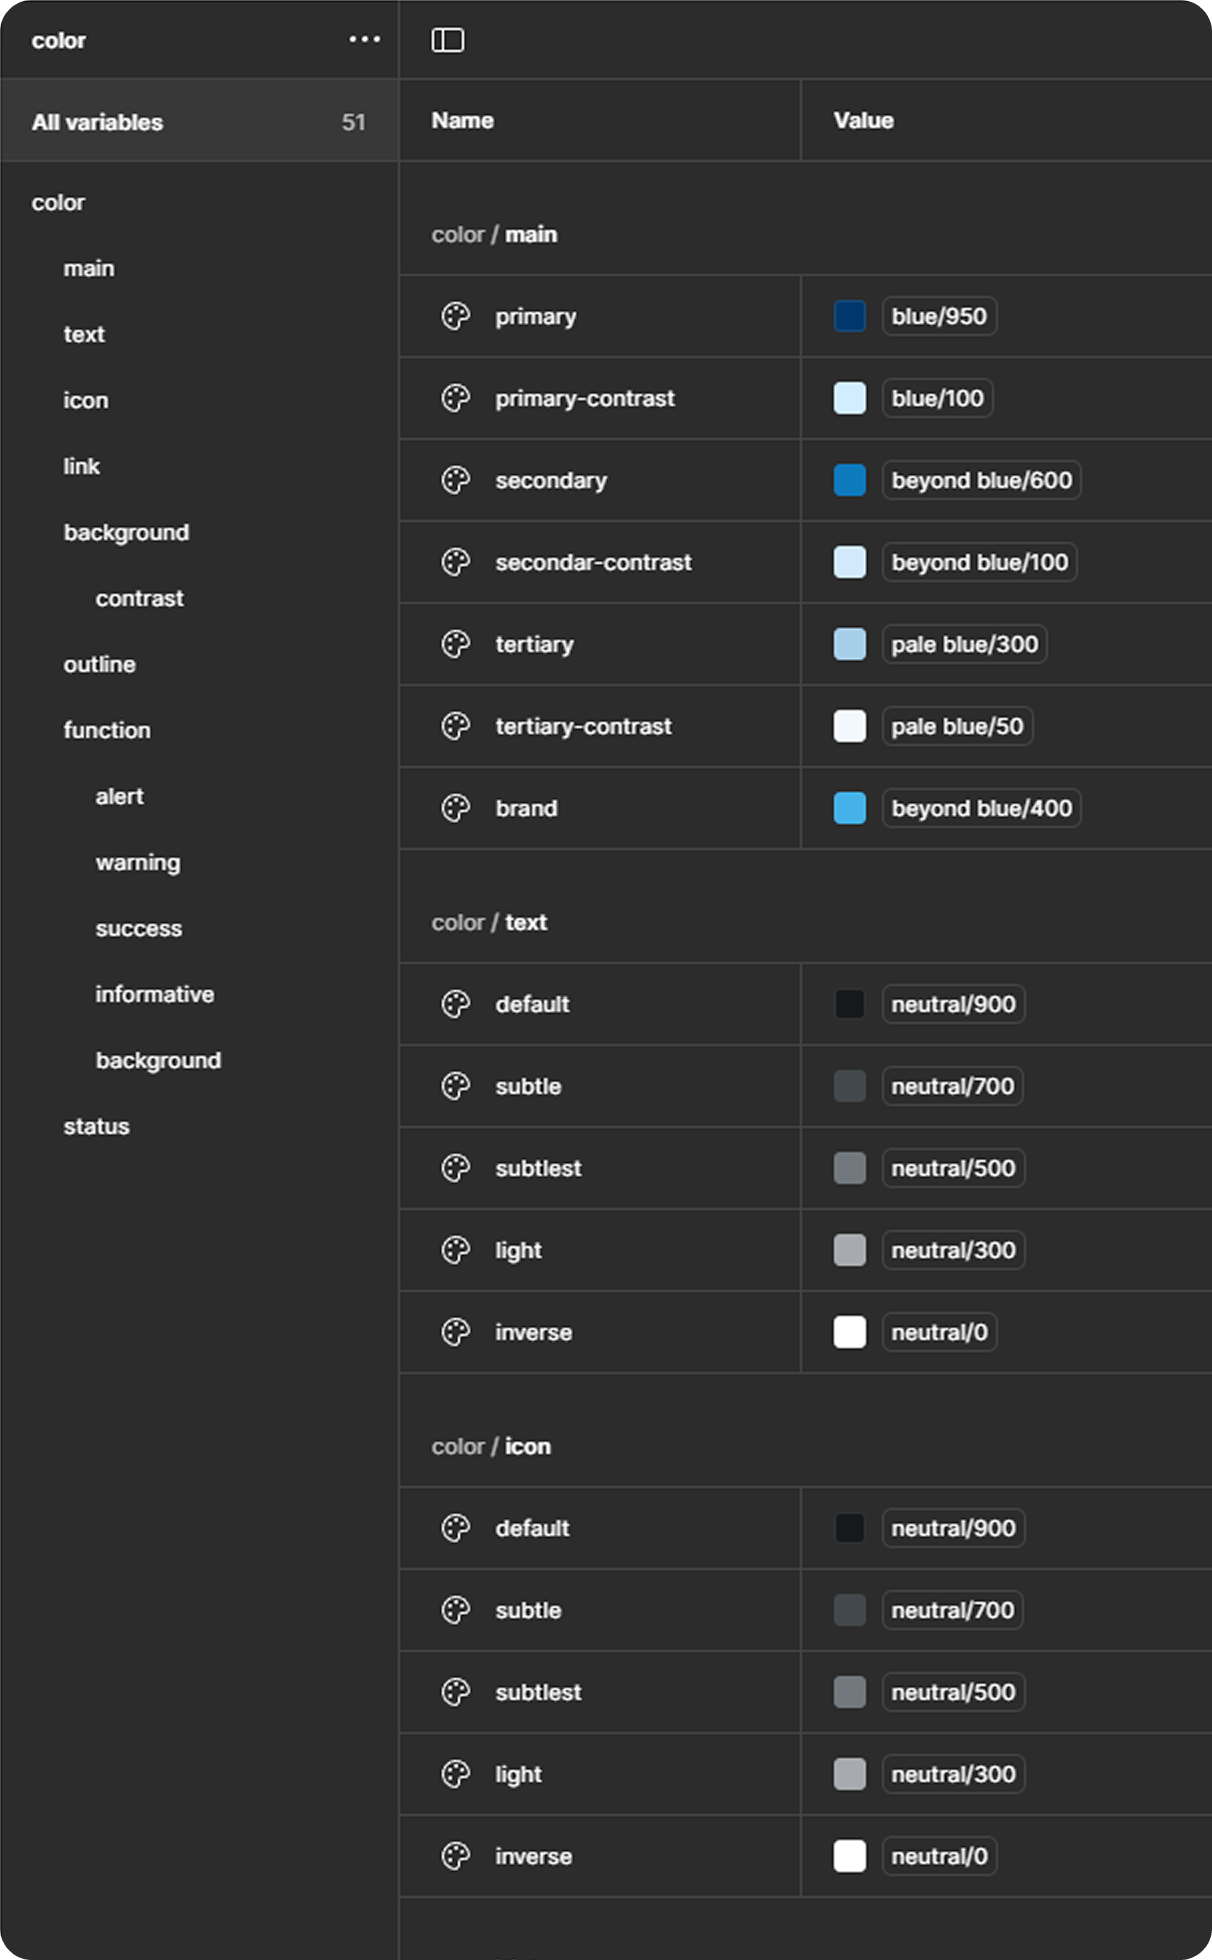This screenshot has height=1960, width=1212.
Task: Select the secondar-contrast variable name
Action: (x=594, y=562)
